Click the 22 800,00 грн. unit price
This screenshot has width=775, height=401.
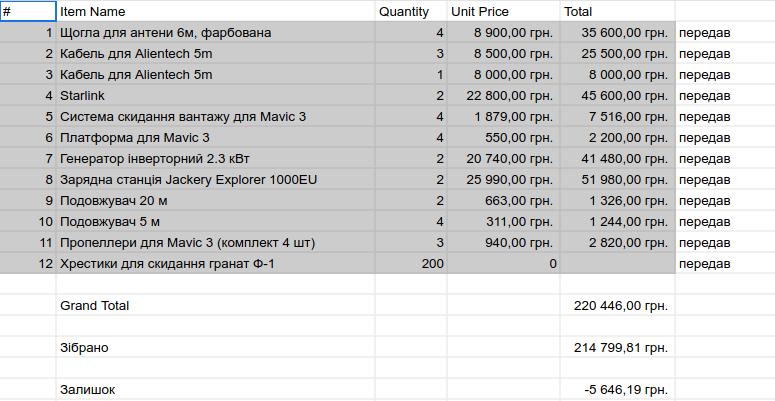click(502, 96)
